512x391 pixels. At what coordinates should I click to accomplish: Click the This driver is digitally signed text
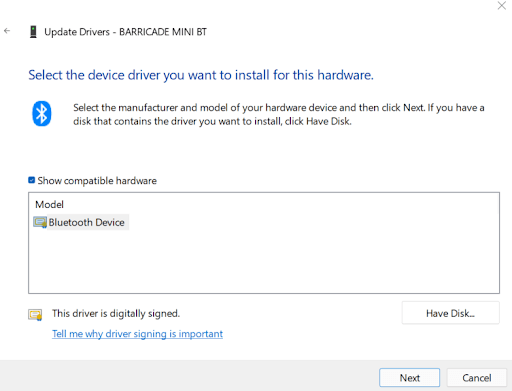116,313
